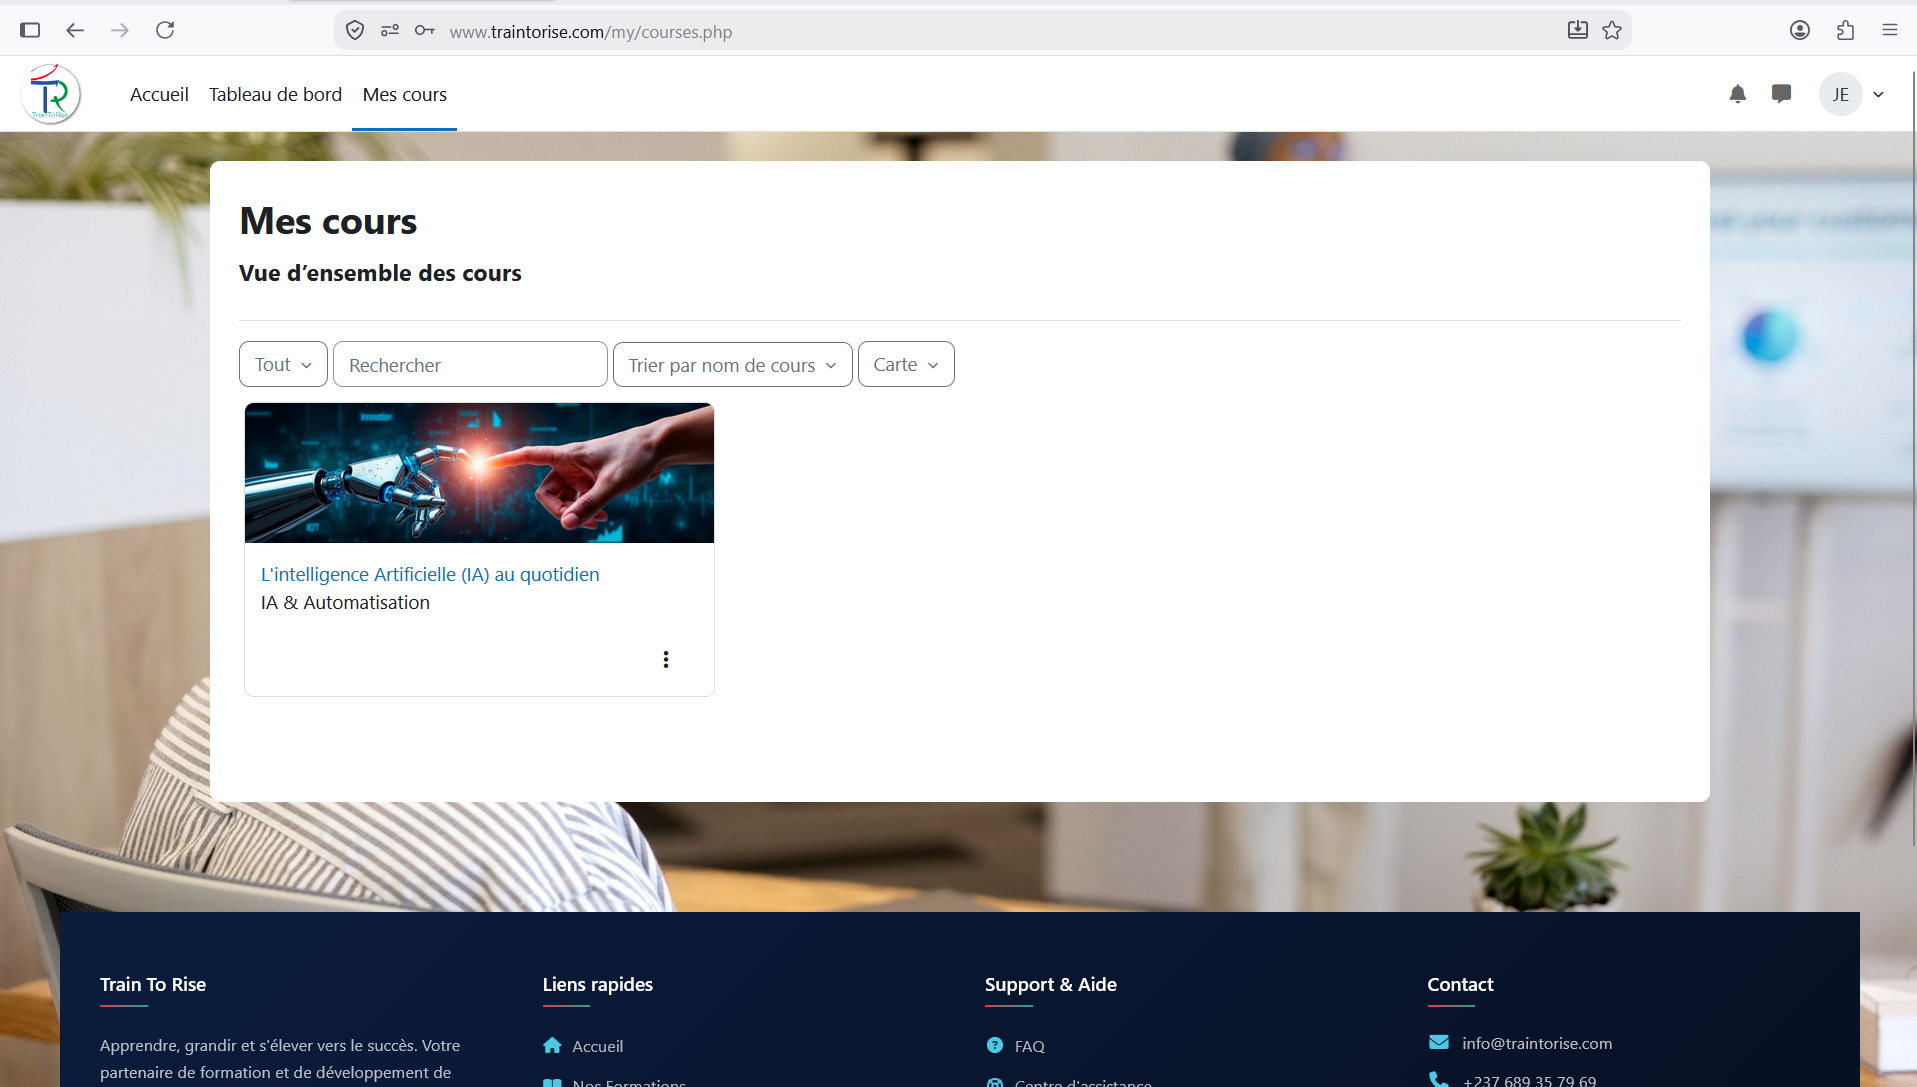1917x1087 pixels.
Task: Open the Carte display dropdown
Action: (906, 364)
